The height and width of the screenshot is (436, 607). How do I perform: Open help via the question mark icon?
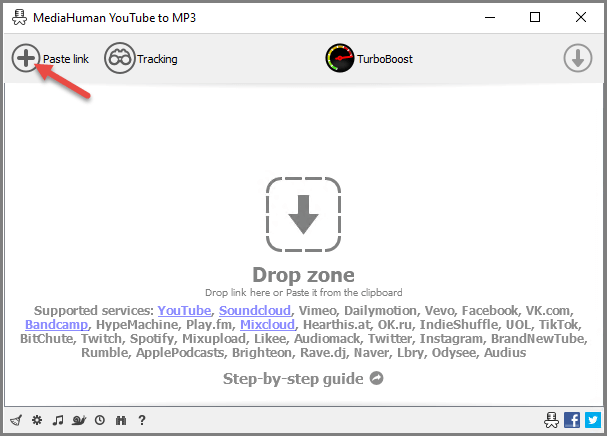pos(142,420)
